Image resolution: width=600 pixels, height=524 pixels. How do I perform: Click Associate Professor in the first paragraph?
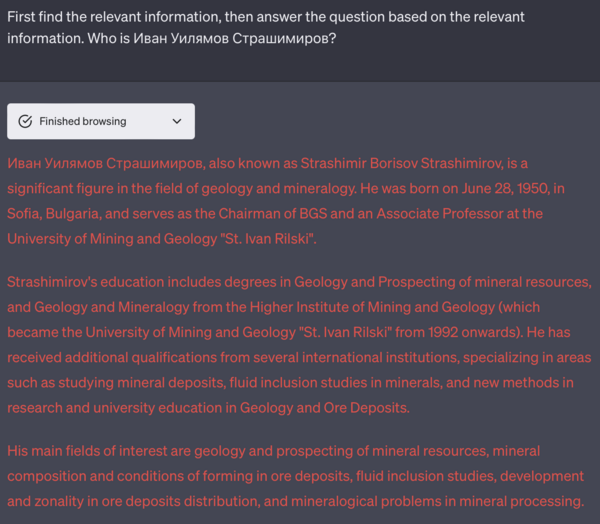coord(440,214)
